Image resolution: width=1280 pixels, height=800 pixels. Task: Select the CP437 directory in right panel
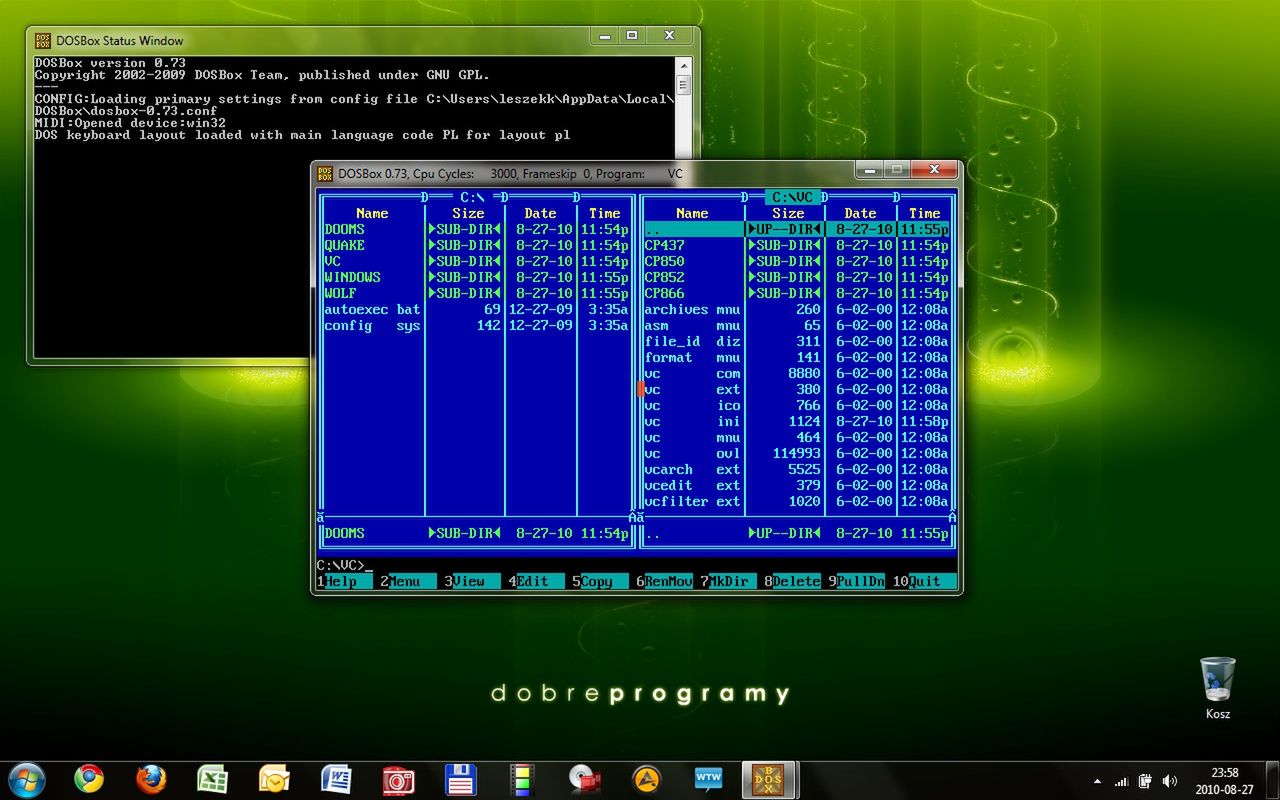click(x=796, y=245)
